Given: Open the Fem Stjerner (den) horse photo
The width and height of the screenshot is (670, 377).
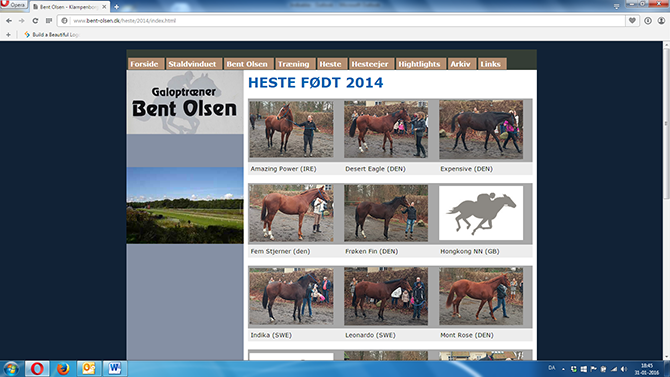Looking at the screenshot, I should point(291,213).
